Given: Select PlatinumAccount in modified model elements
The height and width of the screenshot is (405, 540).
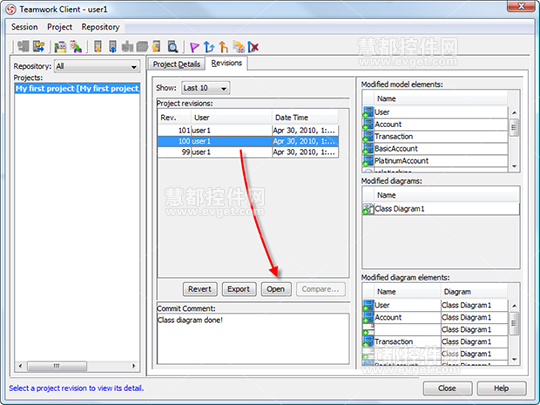Looking at the screenshot, I should 435,161.
